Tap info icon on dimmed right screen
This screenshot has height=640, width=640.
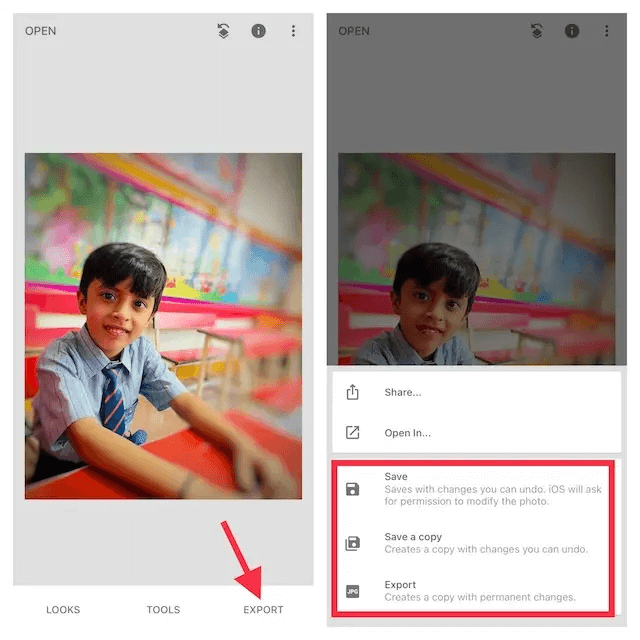(x=572, y=31)
